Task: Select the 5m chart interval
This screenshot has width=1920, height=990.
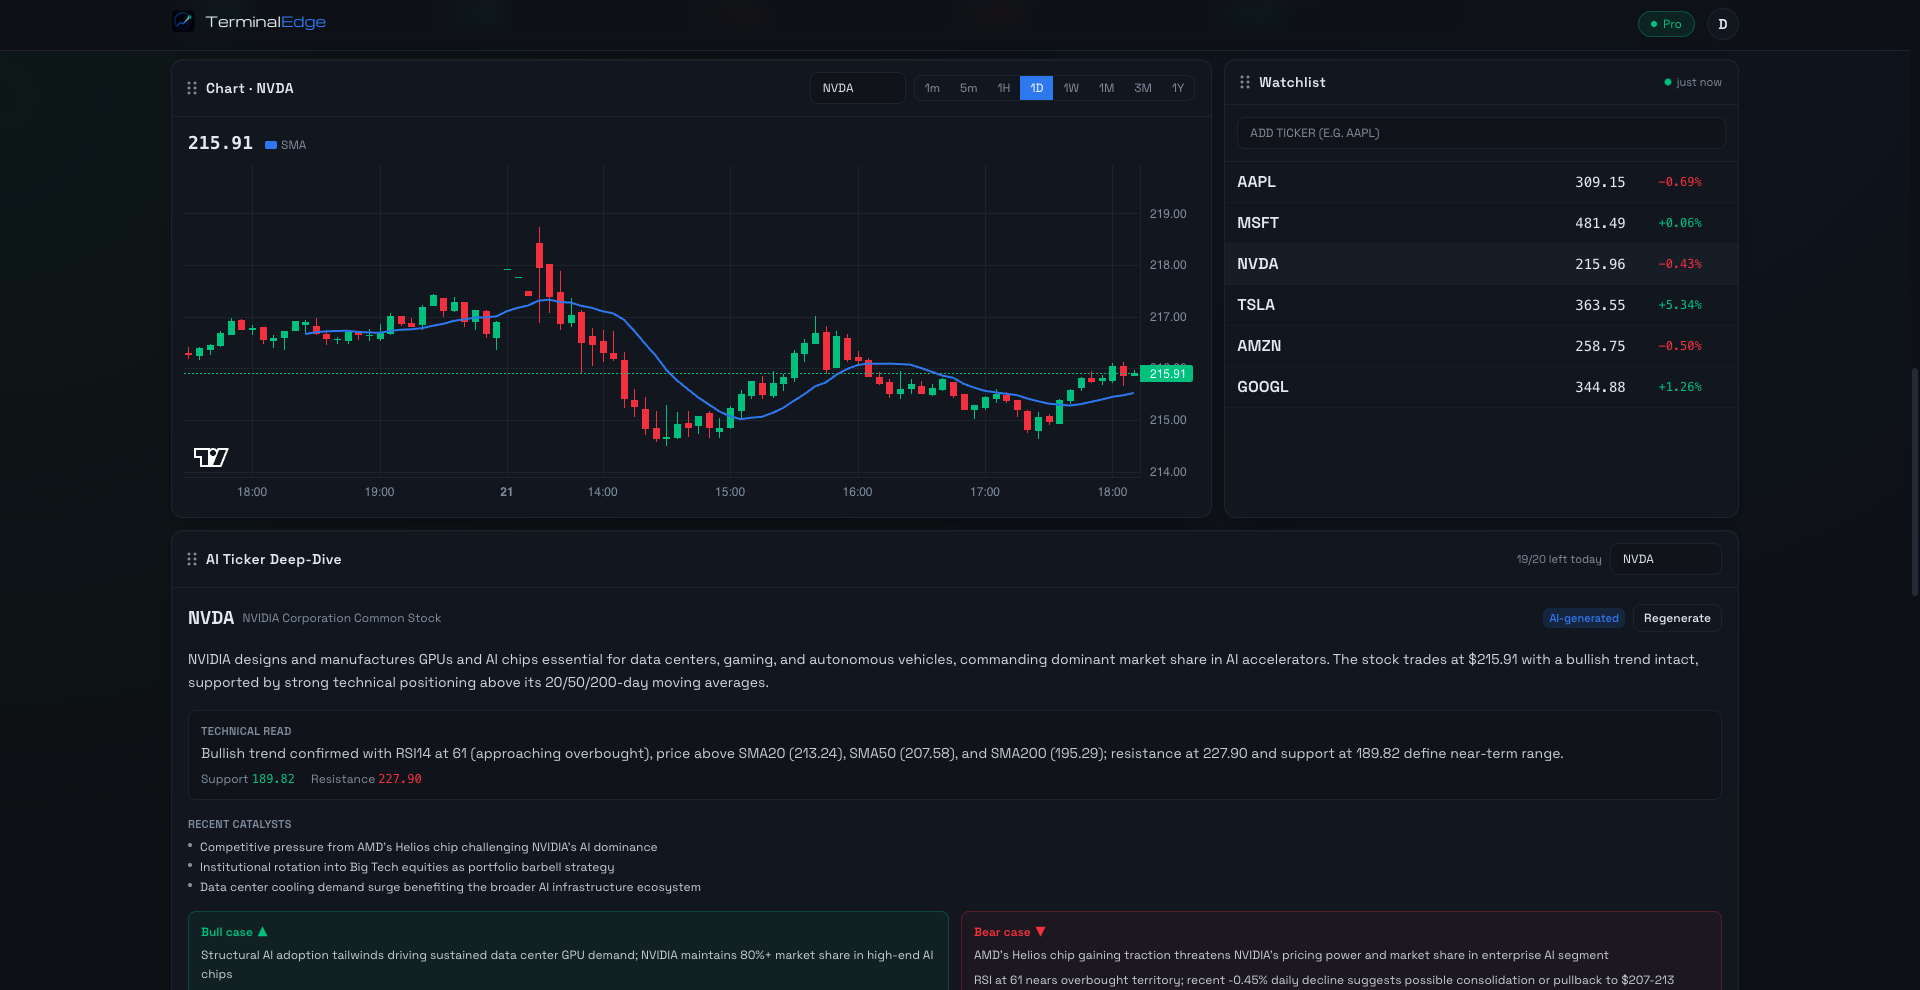Action: (968, 88)
